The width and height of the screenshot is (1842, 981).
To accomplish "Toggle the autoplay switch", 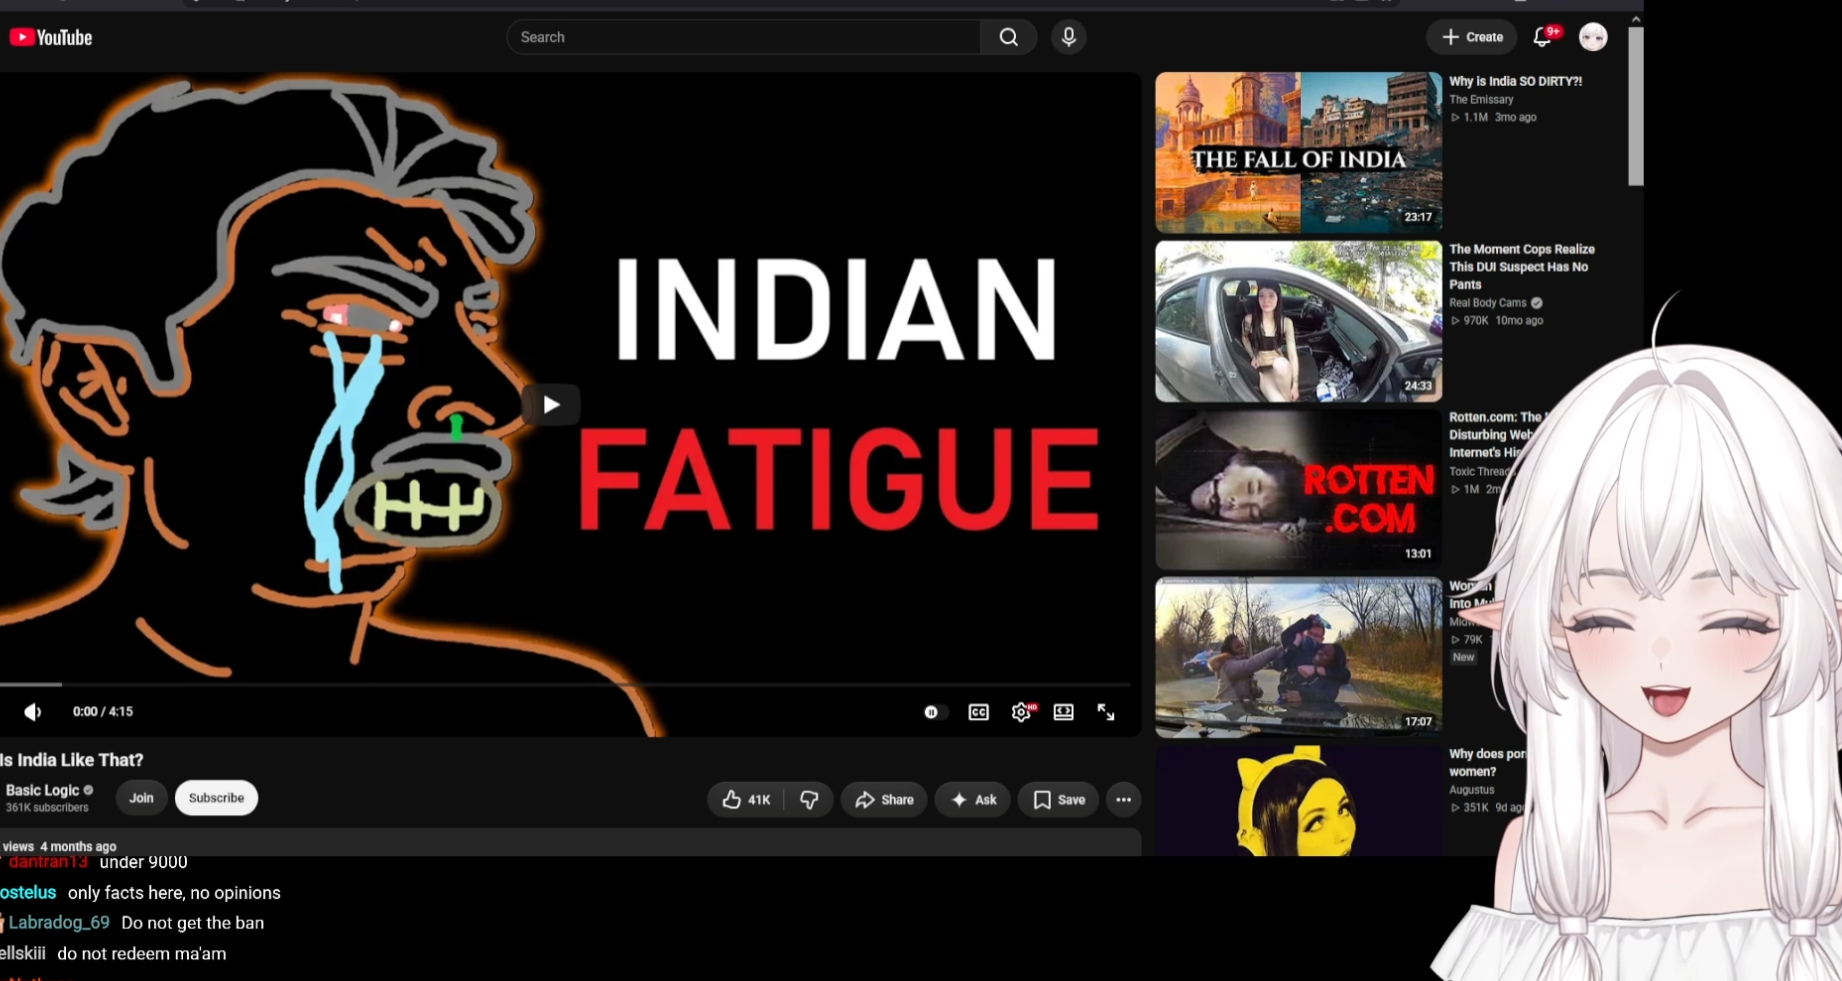I will click(934, 712).
